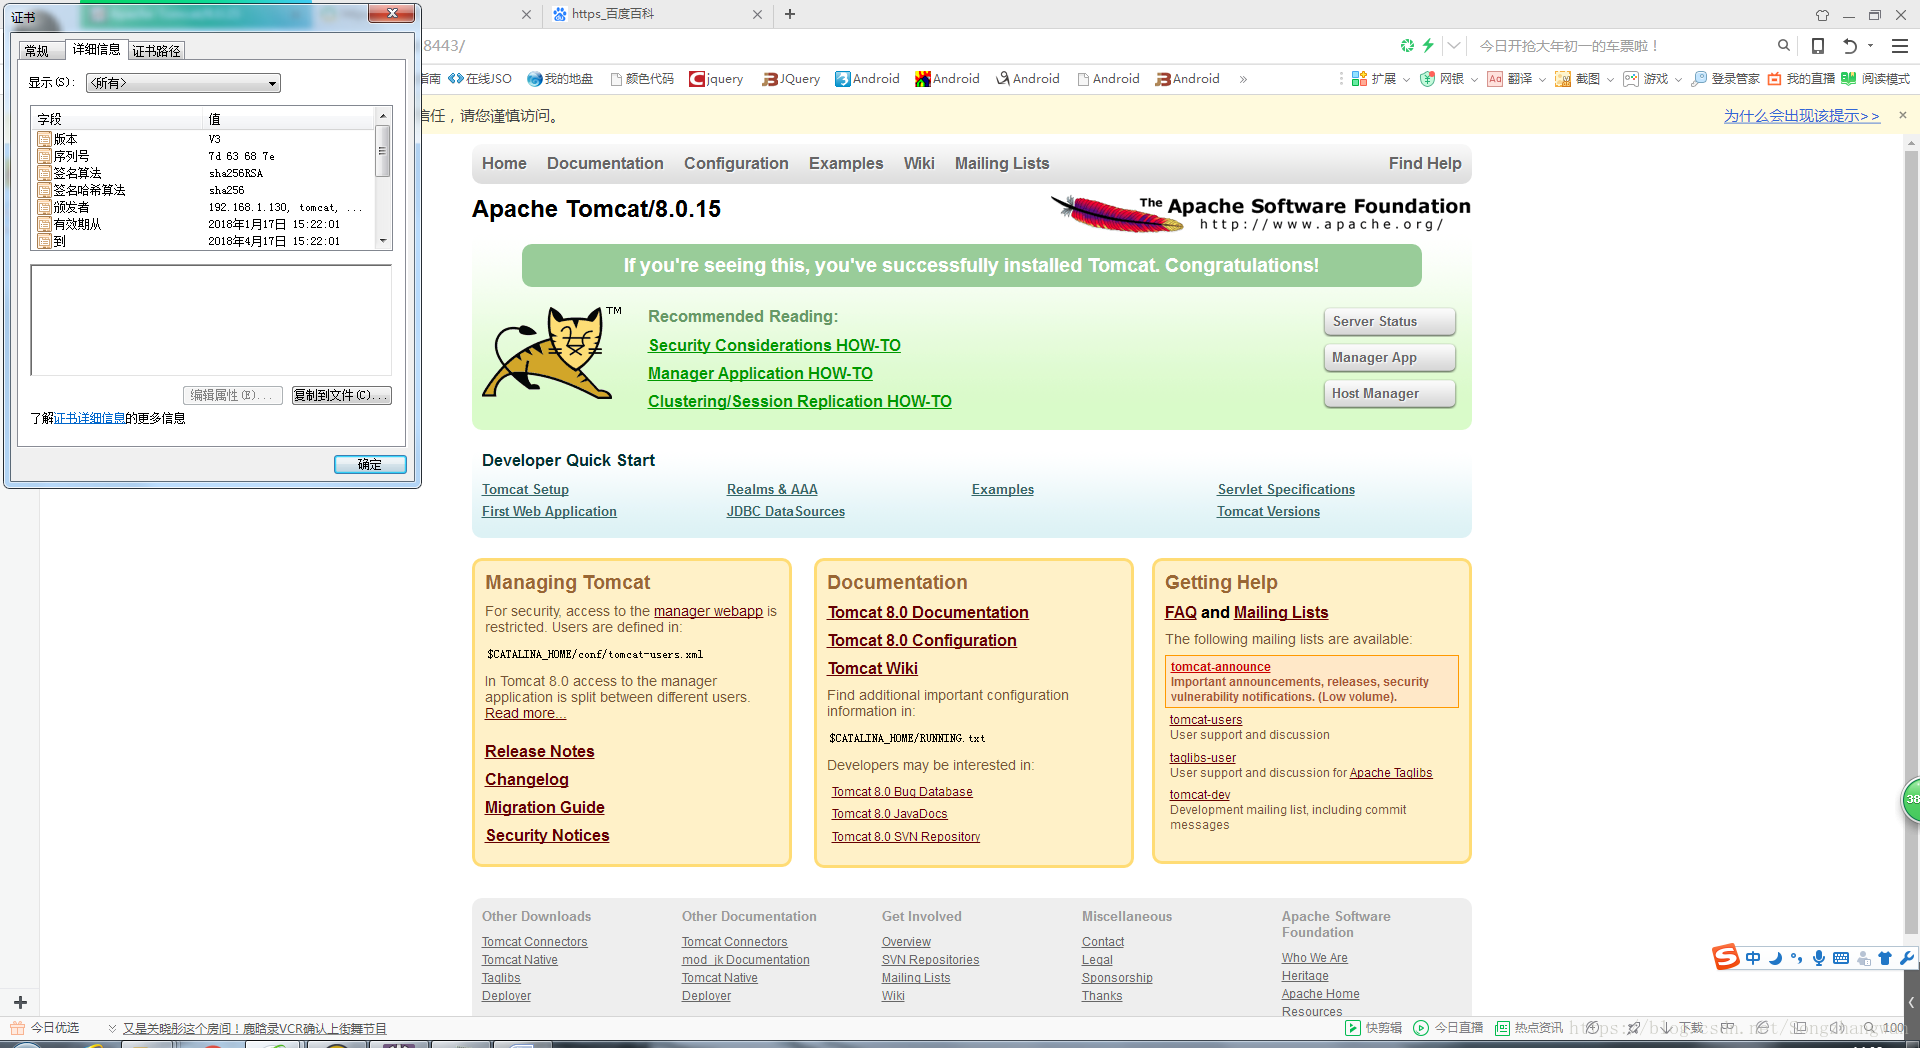Switch to the 证书路径 tab
Screen dimensions: 1920x1048
coord(157,51)
